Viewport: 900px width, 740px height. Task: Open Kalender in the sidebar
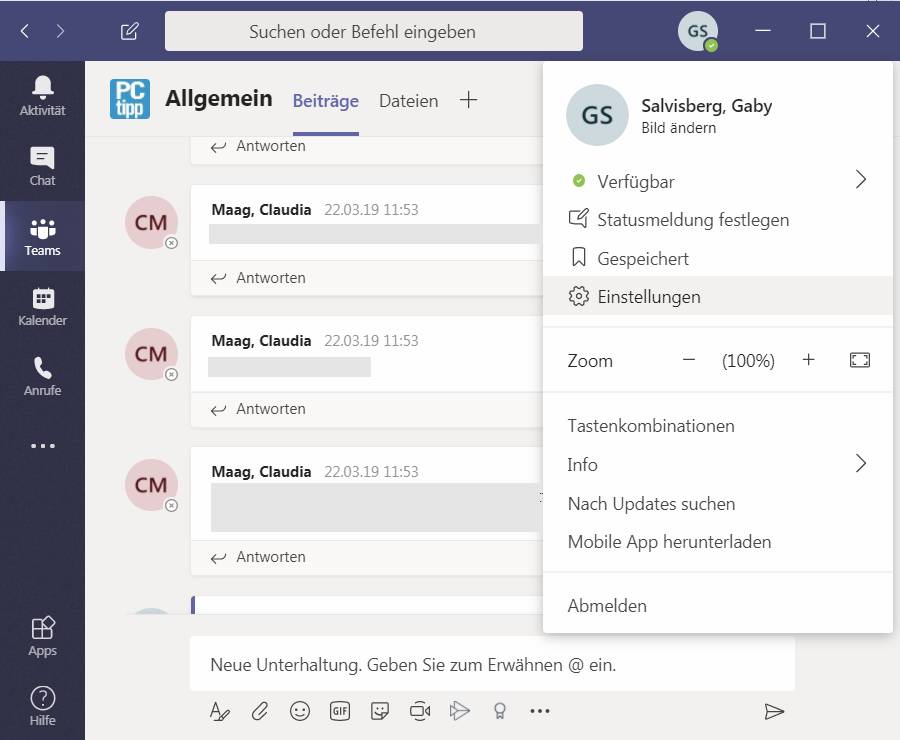tap(42, 306)
